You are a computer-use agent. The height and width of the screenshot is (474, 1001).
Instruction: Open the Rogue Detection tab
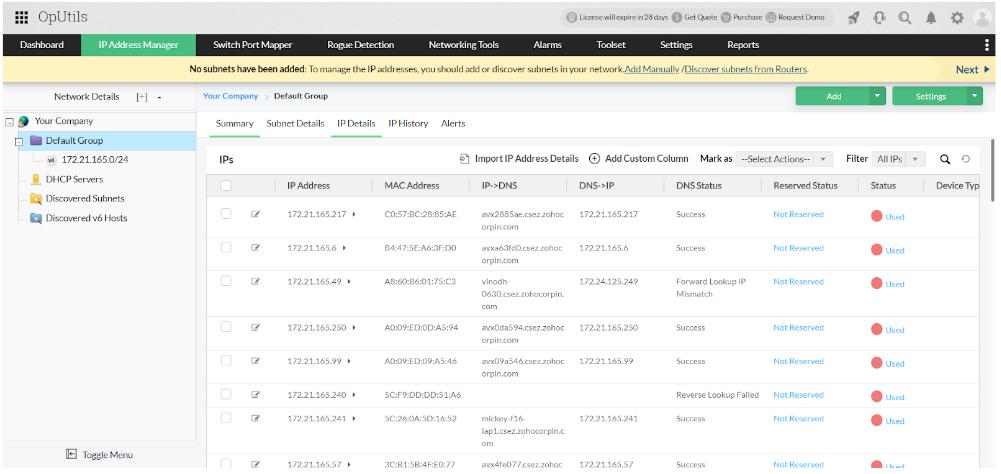361,45
